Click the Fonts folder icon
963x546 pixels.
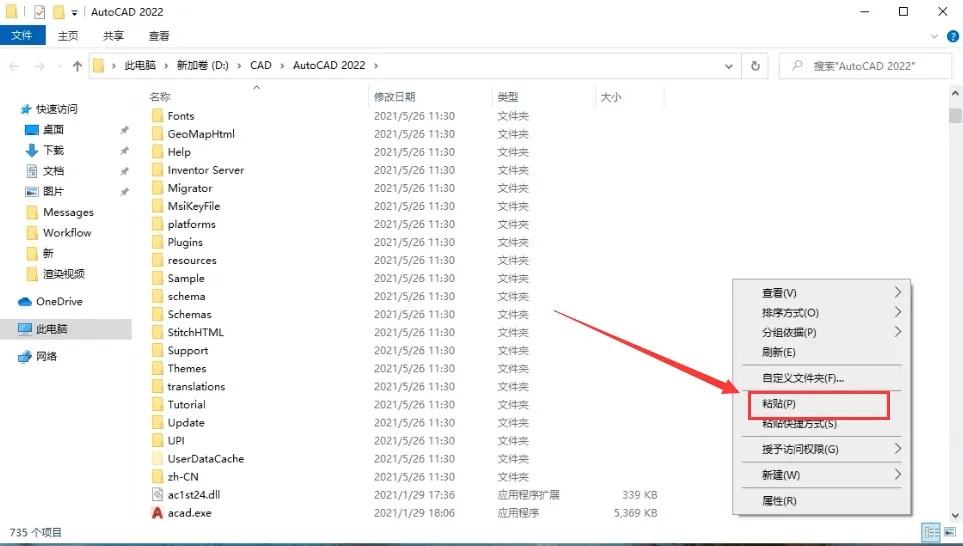(157, 115)
